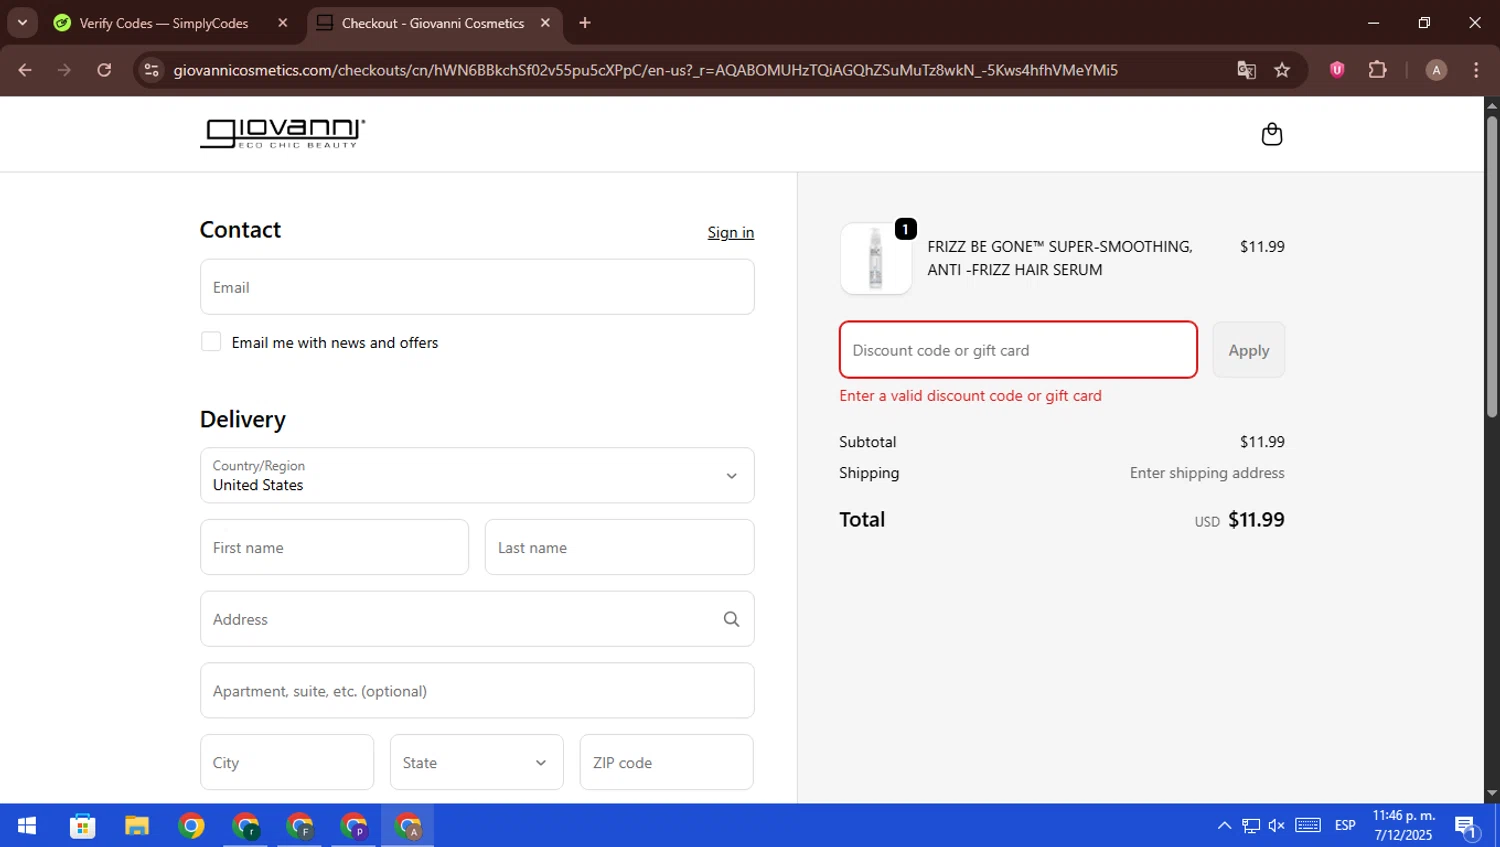Click the valid discount code error message

[x=970, y=396]
